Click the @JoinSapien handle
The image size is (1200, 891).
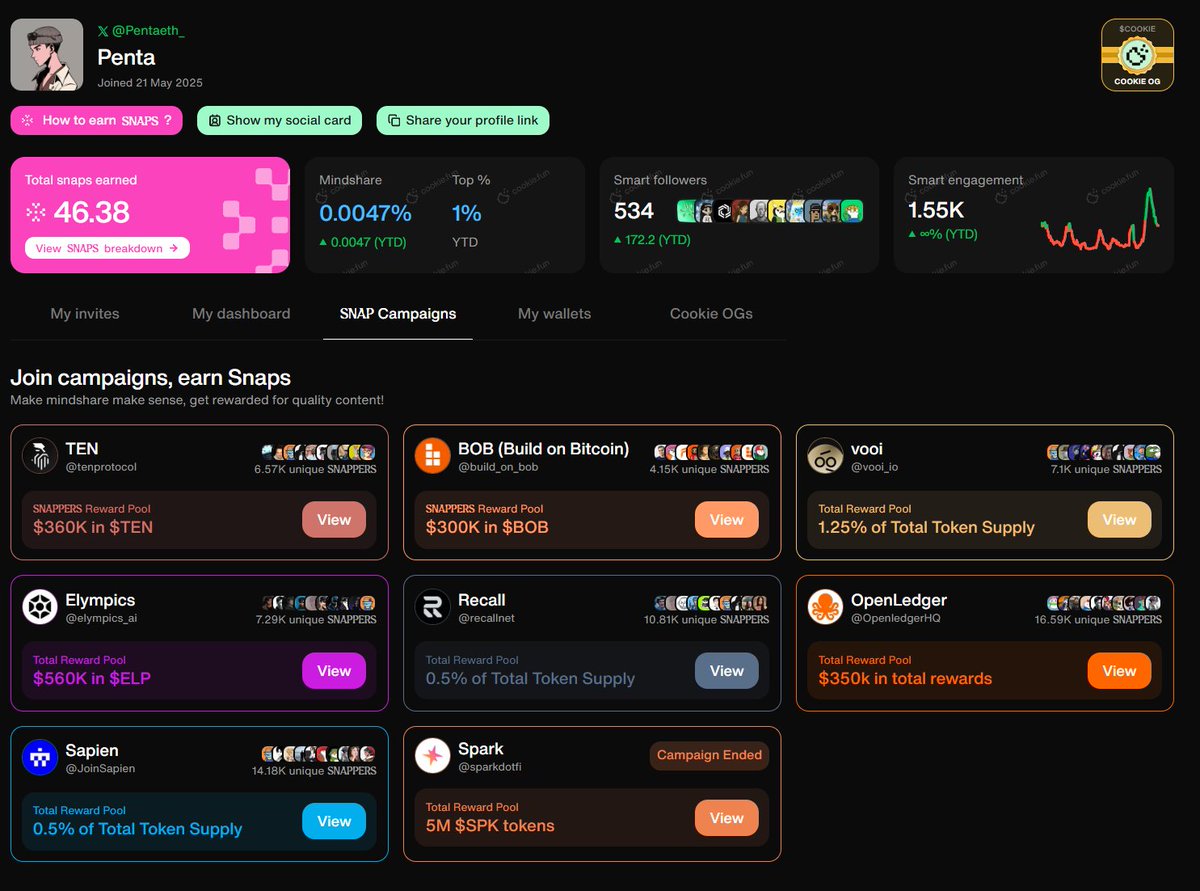tap(100, 768)
